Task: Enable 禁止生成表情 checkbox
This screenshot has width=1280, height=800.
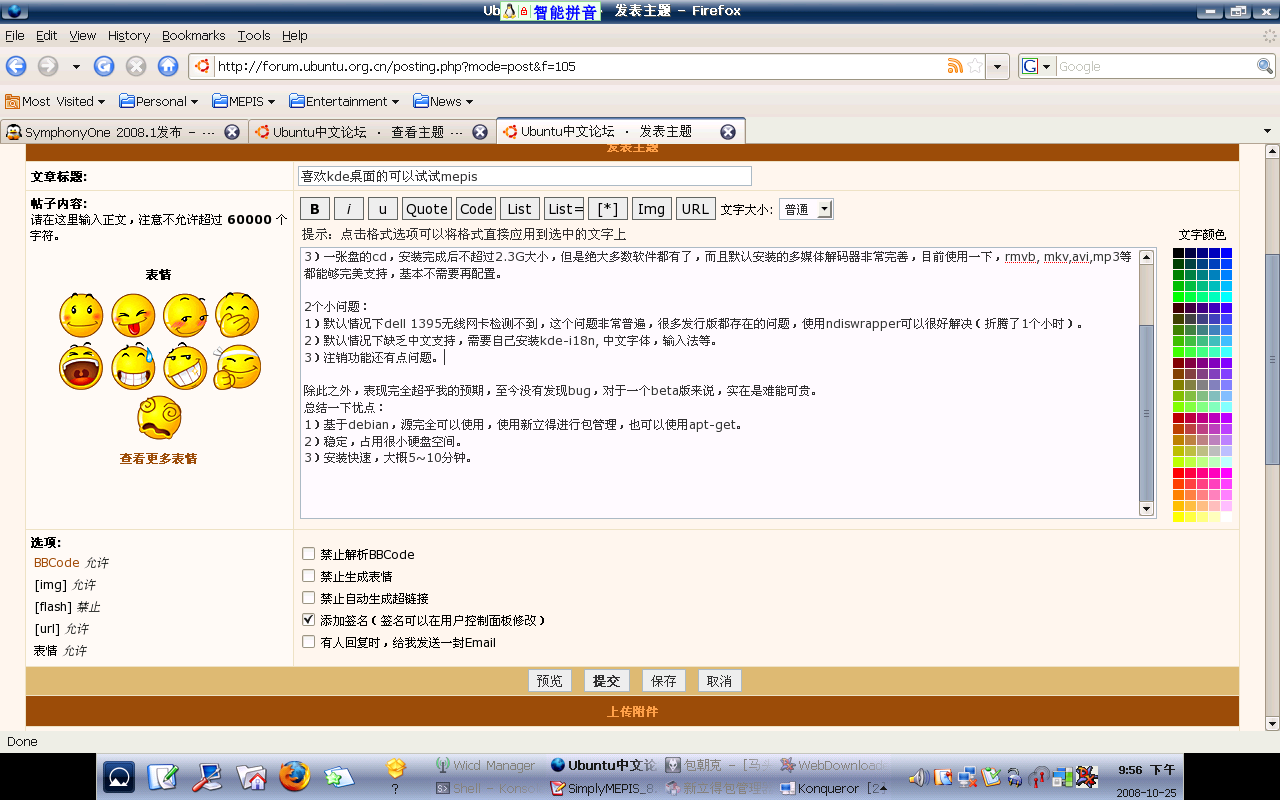Action: point(309,576)
